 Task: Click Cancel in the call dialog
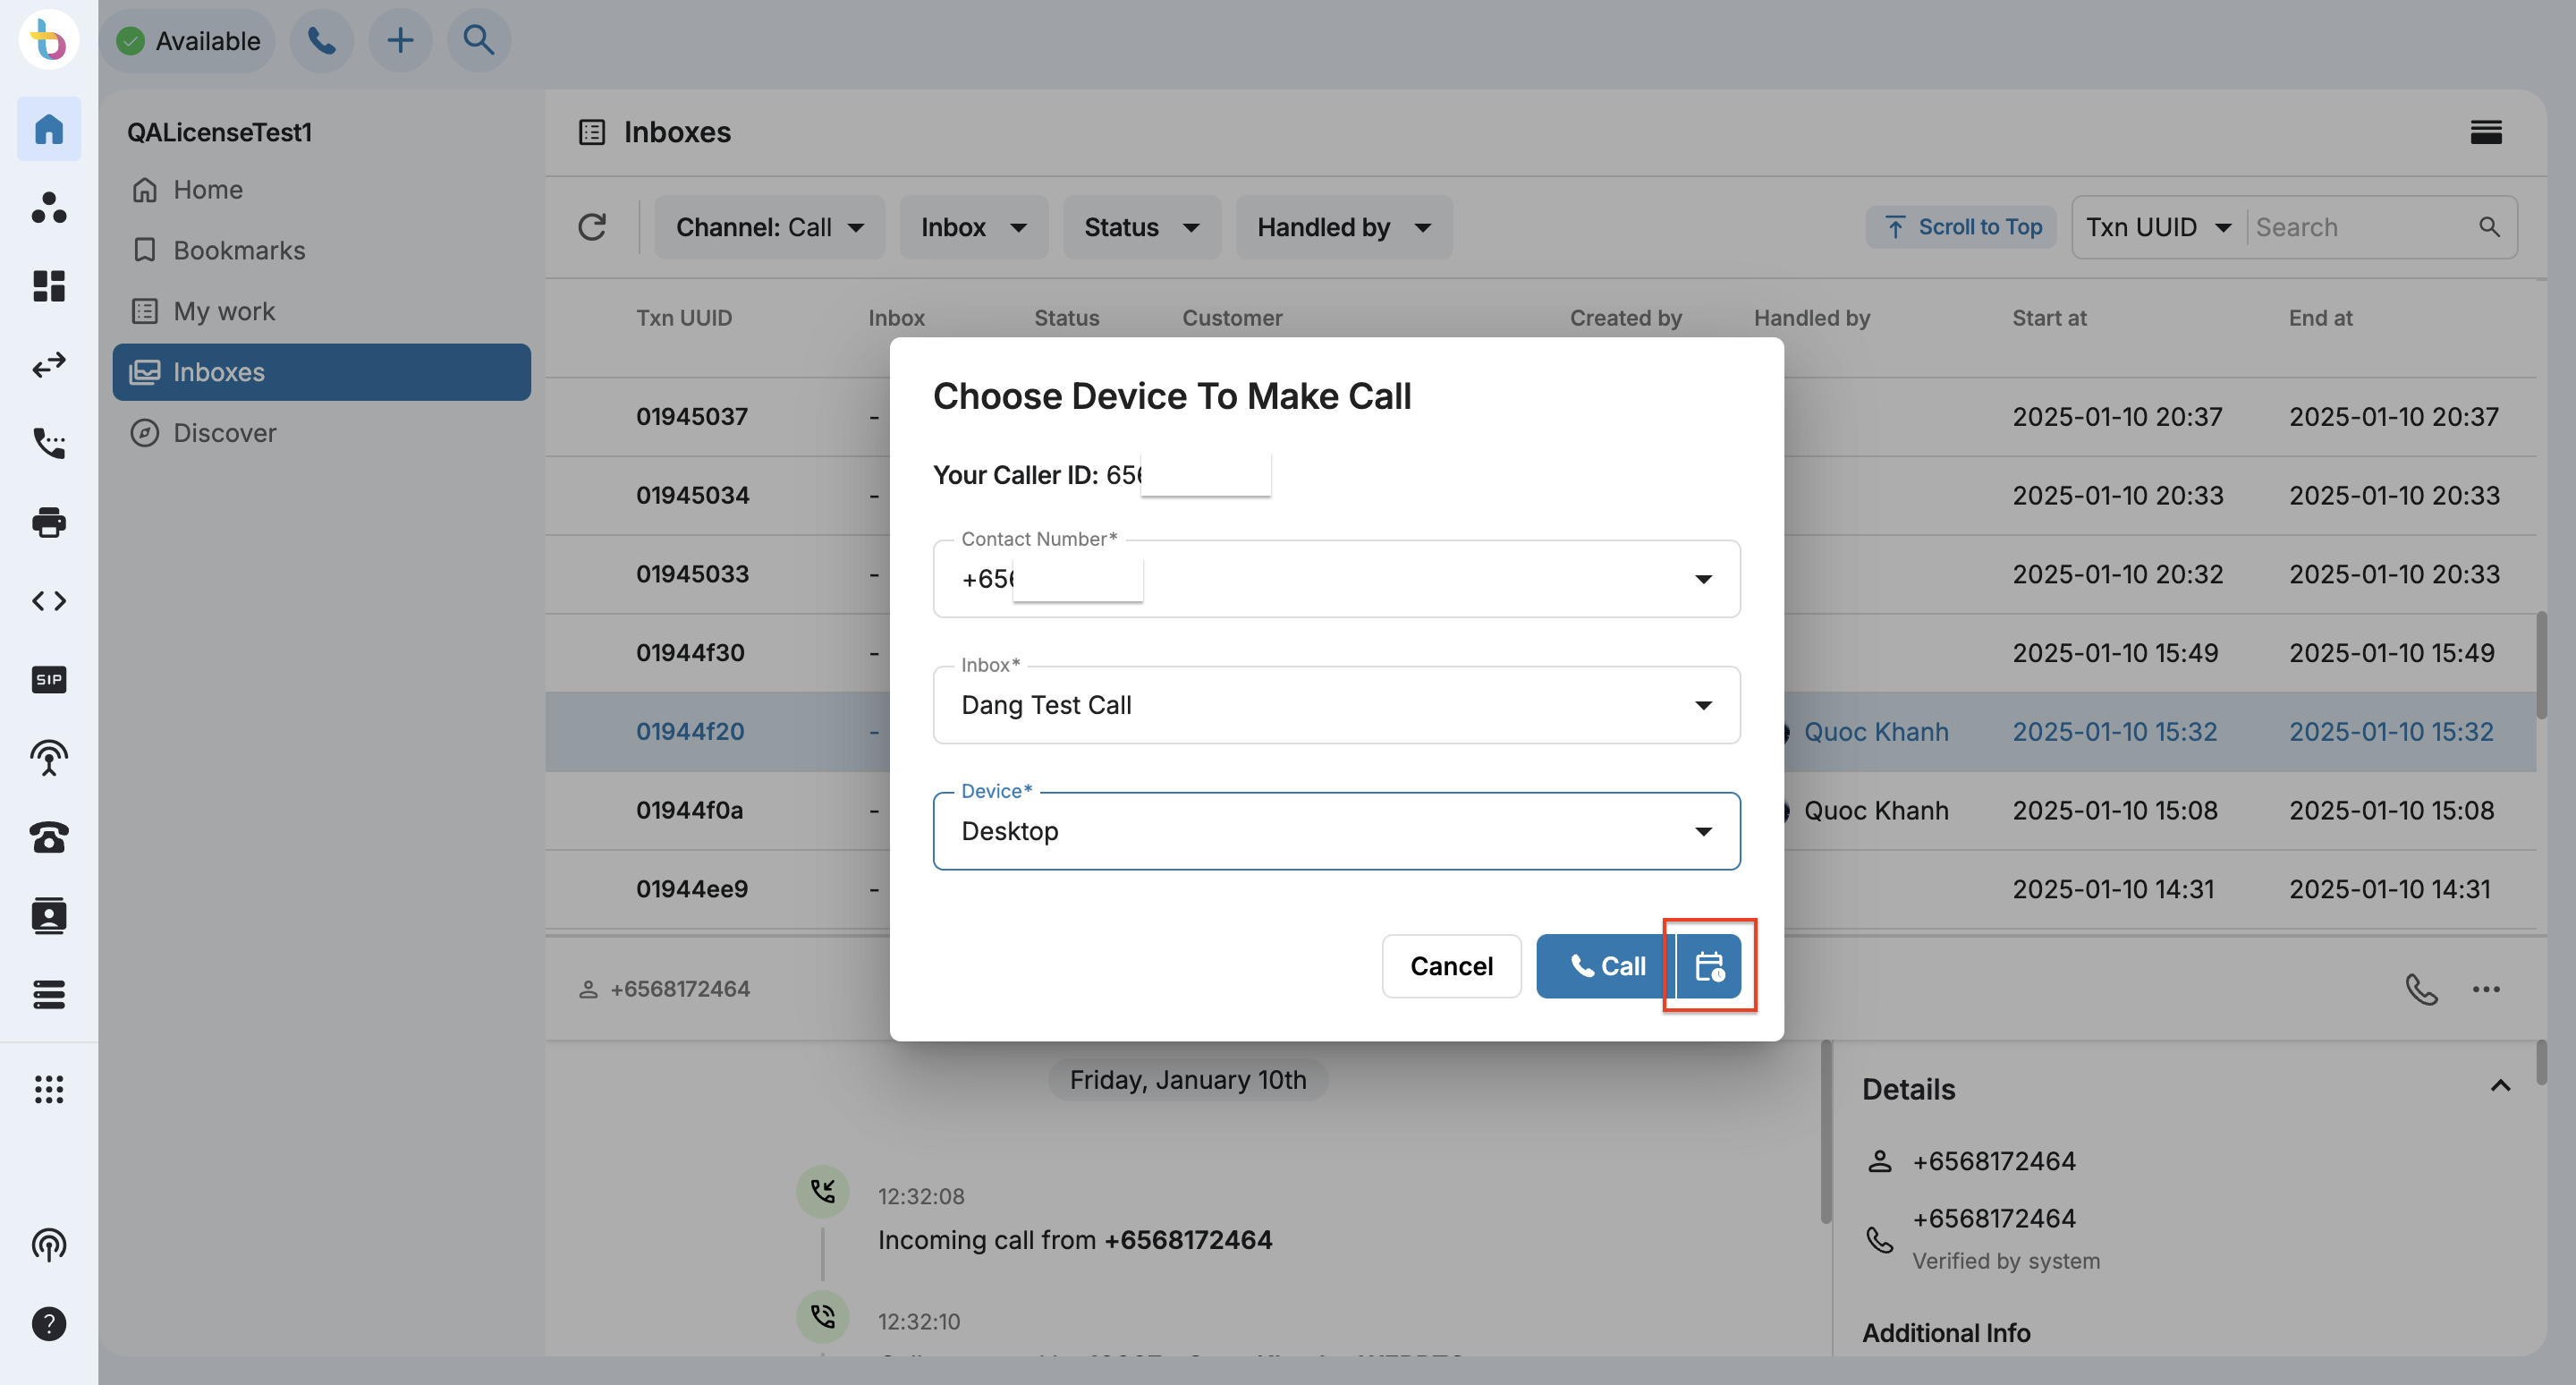tap(1451, 966)
